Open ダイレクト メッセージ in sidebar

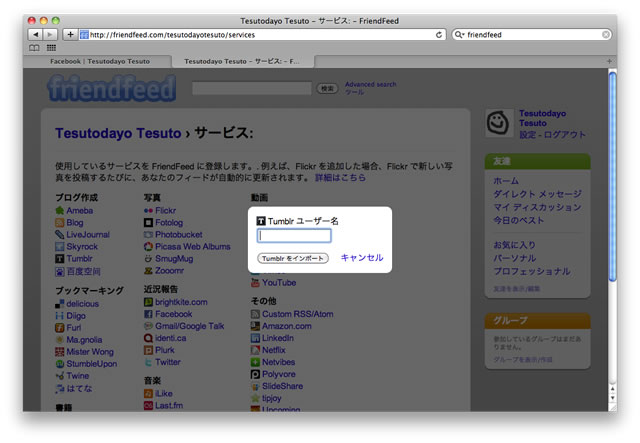point(537,194)
